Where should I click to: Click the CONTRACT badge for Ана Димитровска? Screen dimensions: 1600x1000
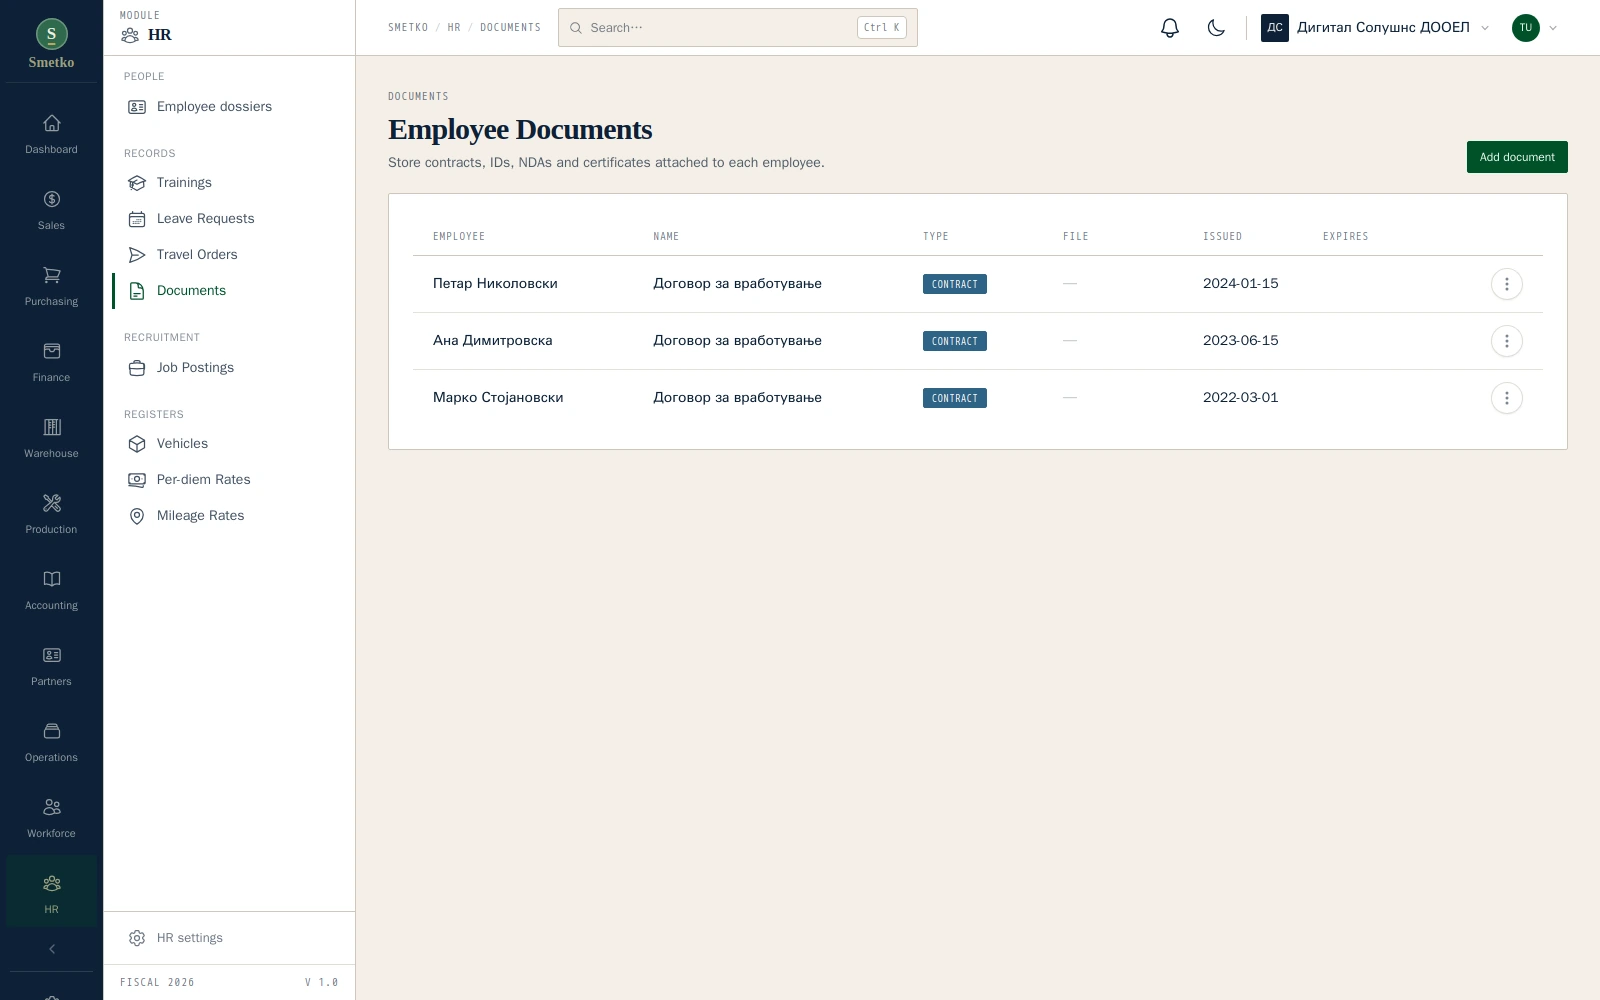tap(955, 341)
